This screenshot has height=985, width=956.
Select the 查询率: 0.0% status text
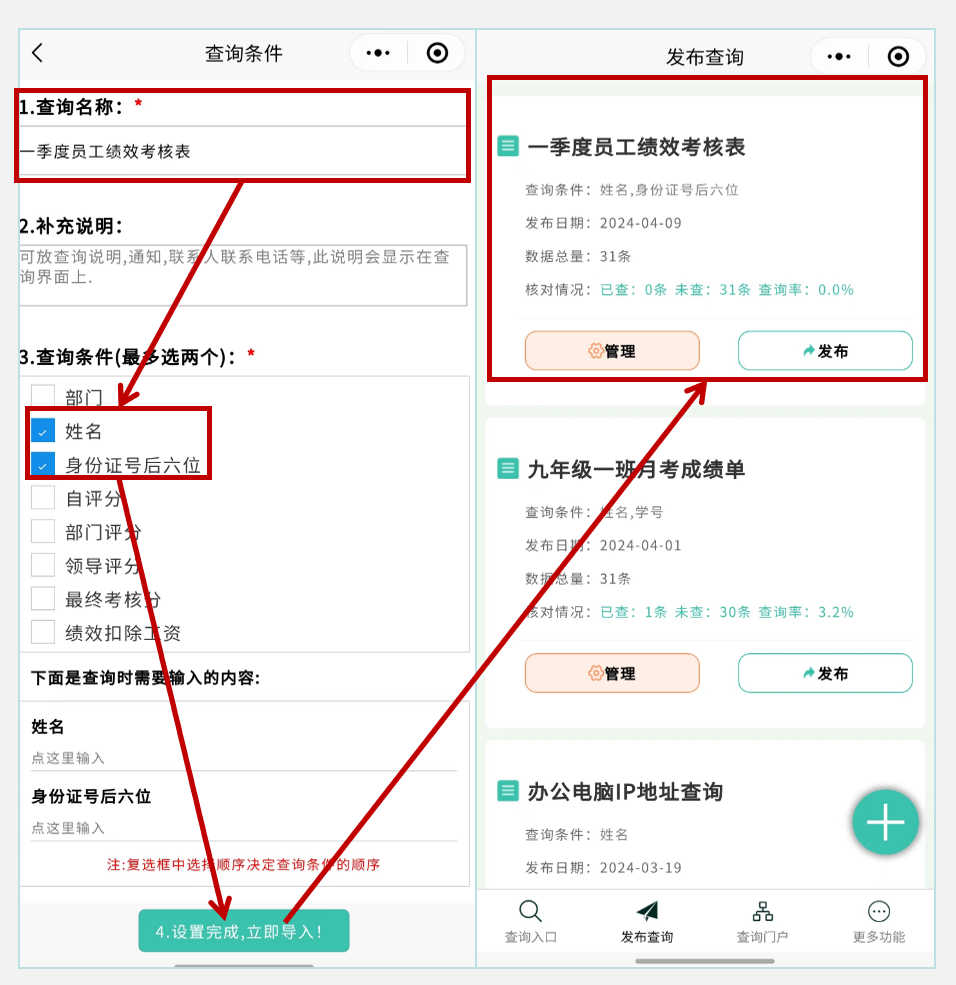806,290
